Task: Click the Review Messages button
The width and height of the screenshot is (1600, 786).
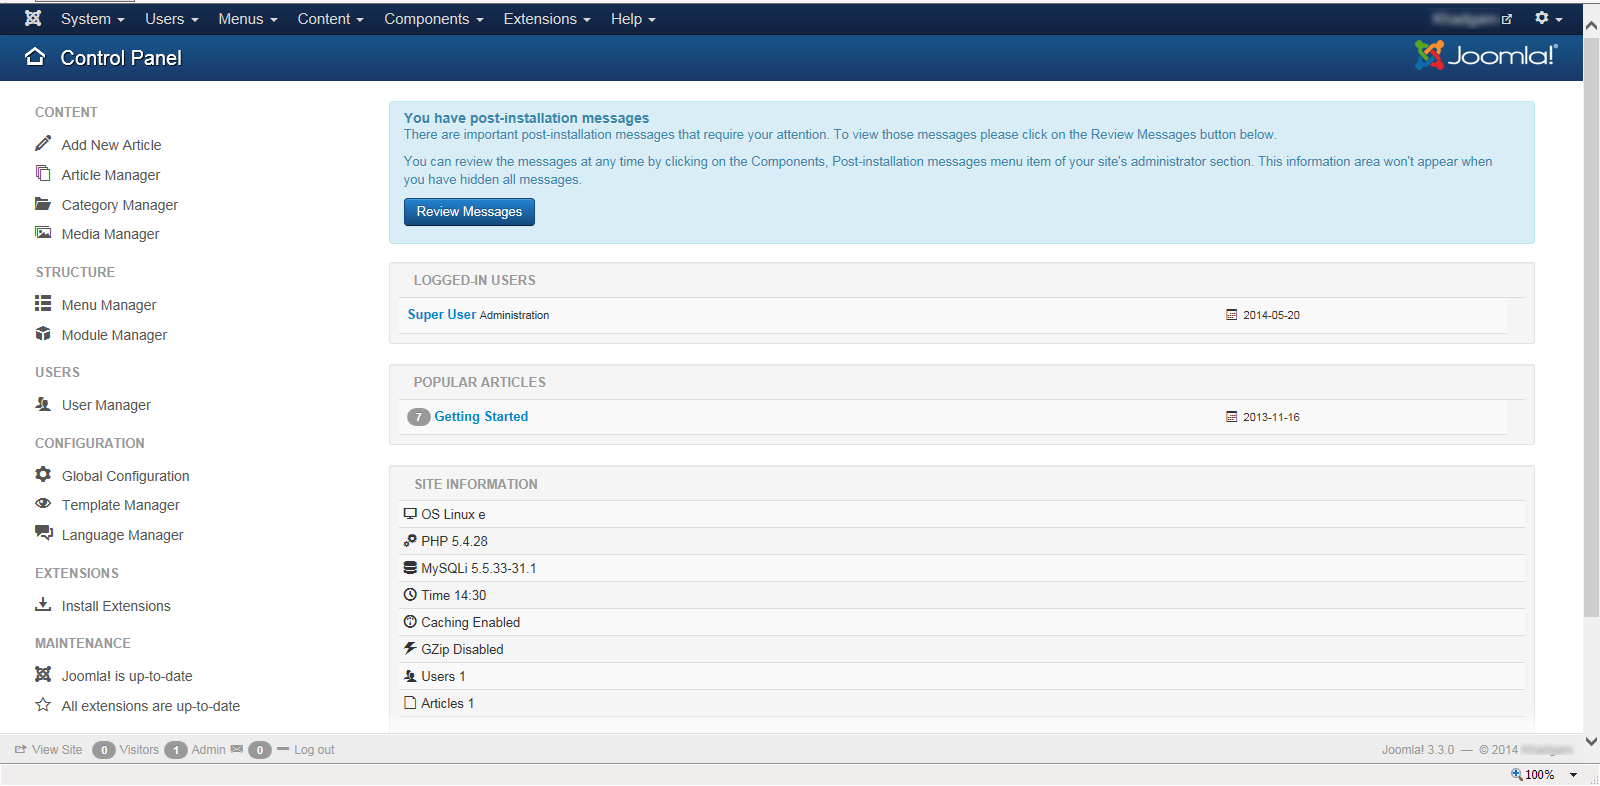Action: 469,212
